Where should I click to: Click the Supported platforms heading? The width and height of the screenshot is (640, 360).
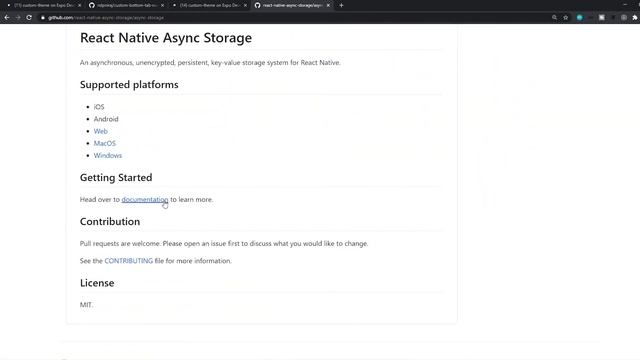point(129,84)
